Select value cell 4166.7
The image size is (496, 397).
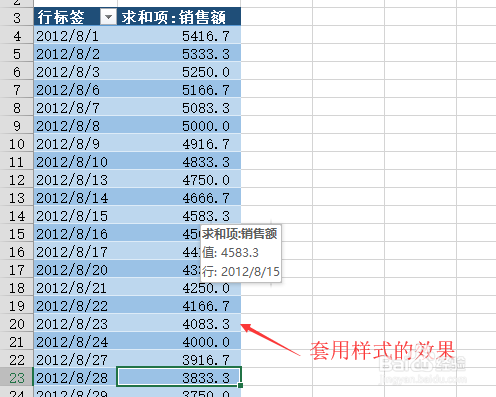tap(179, 306)
